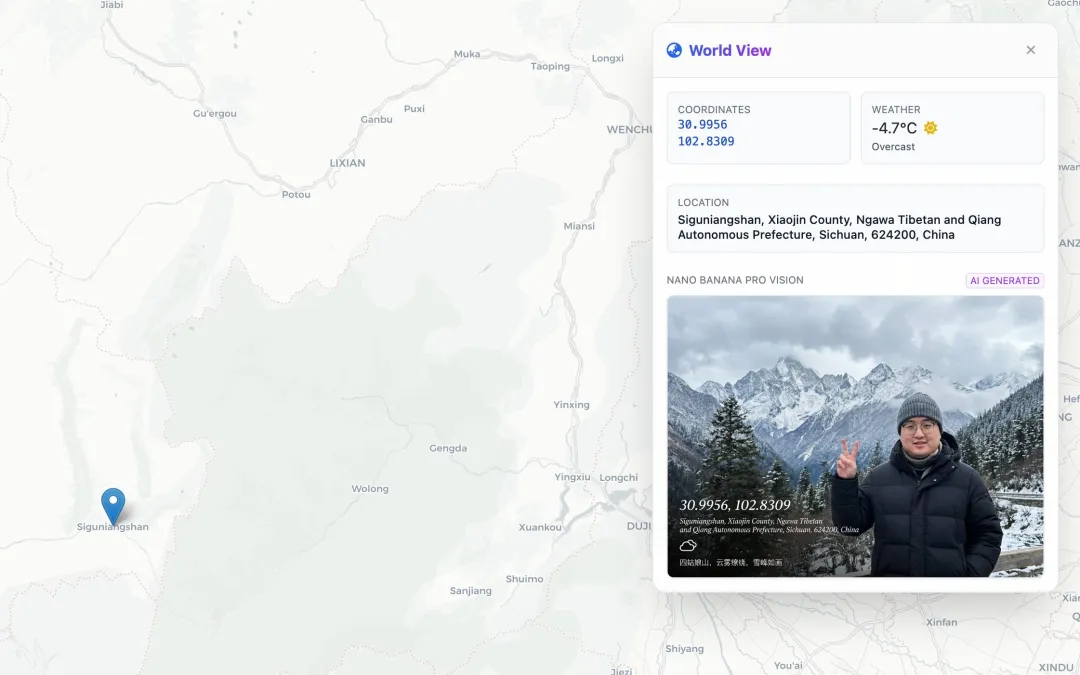The width and height of the screenshot is (1080, 675).
Task: Click the -4.7°C temperature reading
Action: (894, 128)
